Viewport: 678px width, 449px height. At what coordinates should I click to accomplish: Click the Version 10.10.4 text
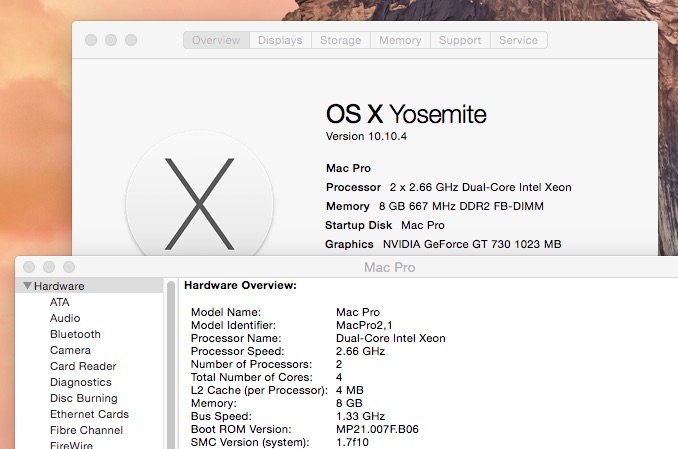point(366,136)
